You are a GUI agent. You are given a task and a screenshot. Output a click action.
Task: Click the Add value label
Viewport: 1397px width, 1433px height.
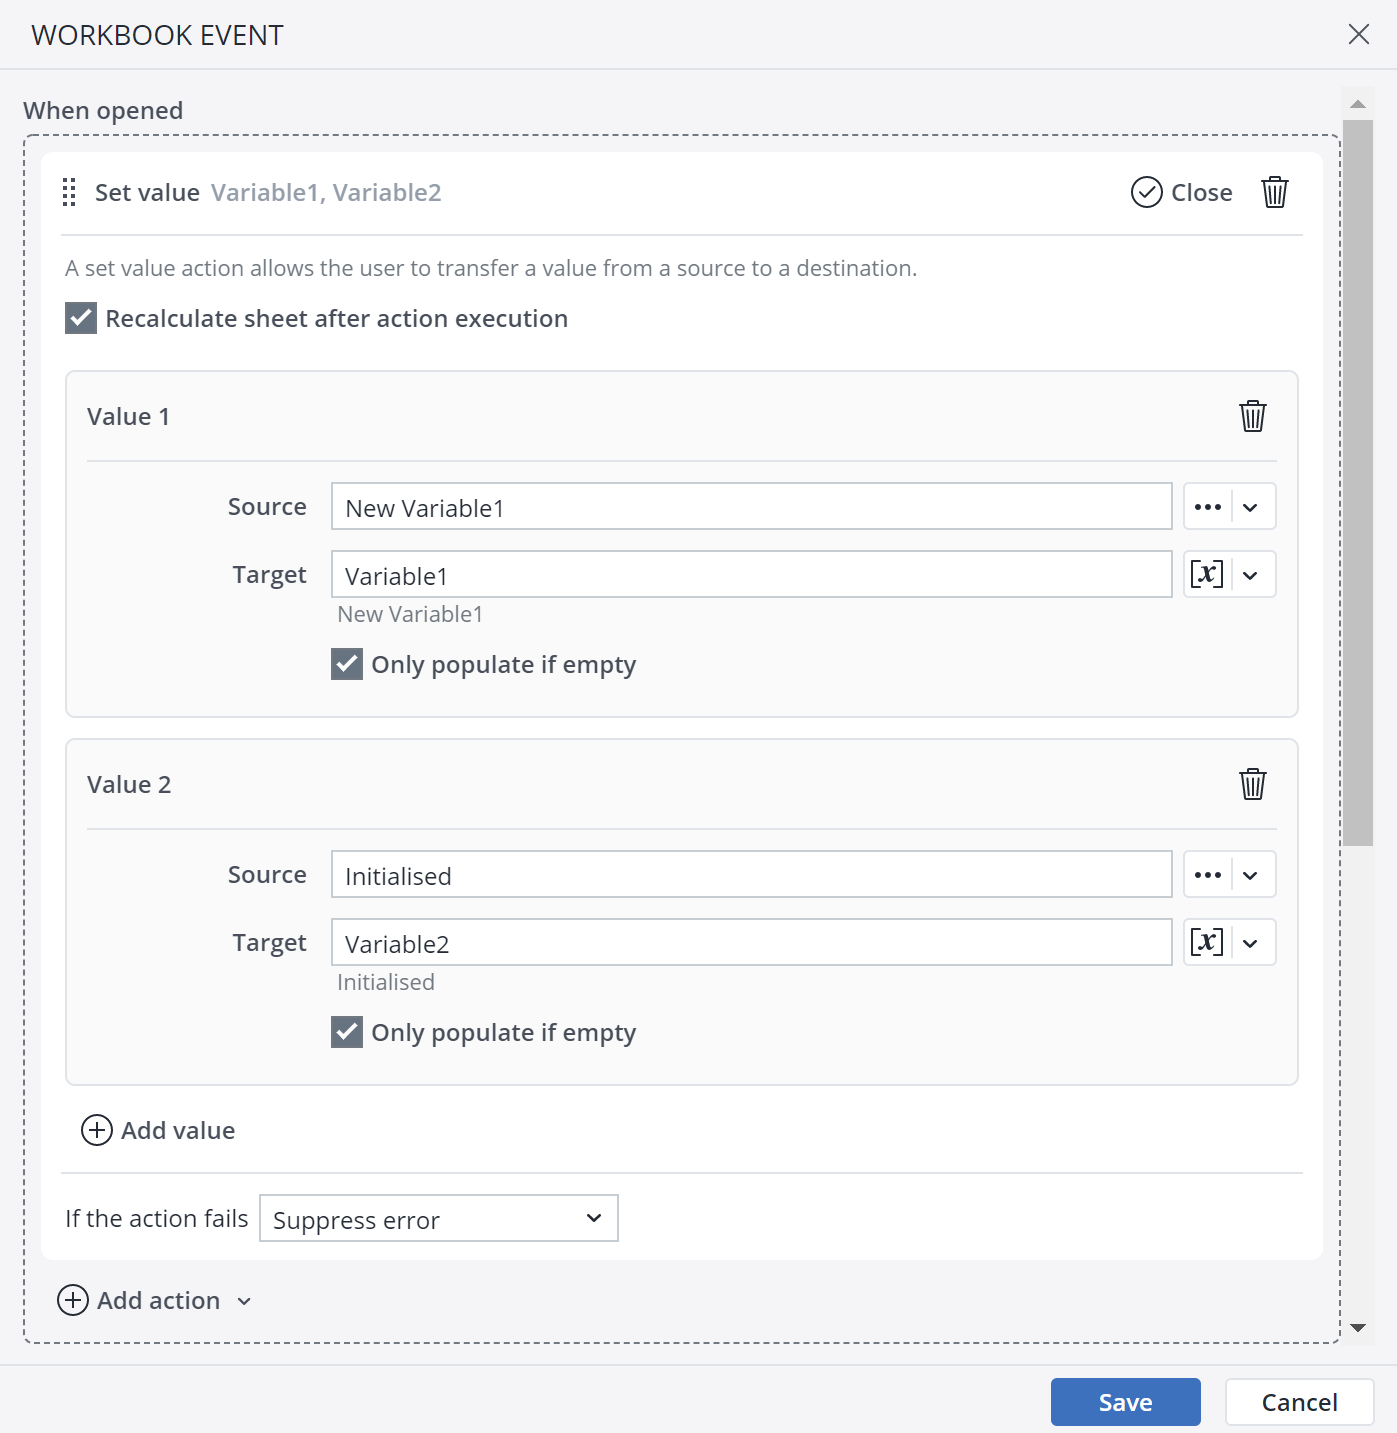178,1130
